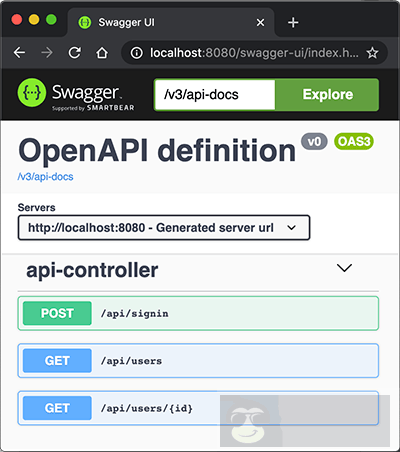400x452 pixels.
Task: Click the POST method badge
Action: 57,313
